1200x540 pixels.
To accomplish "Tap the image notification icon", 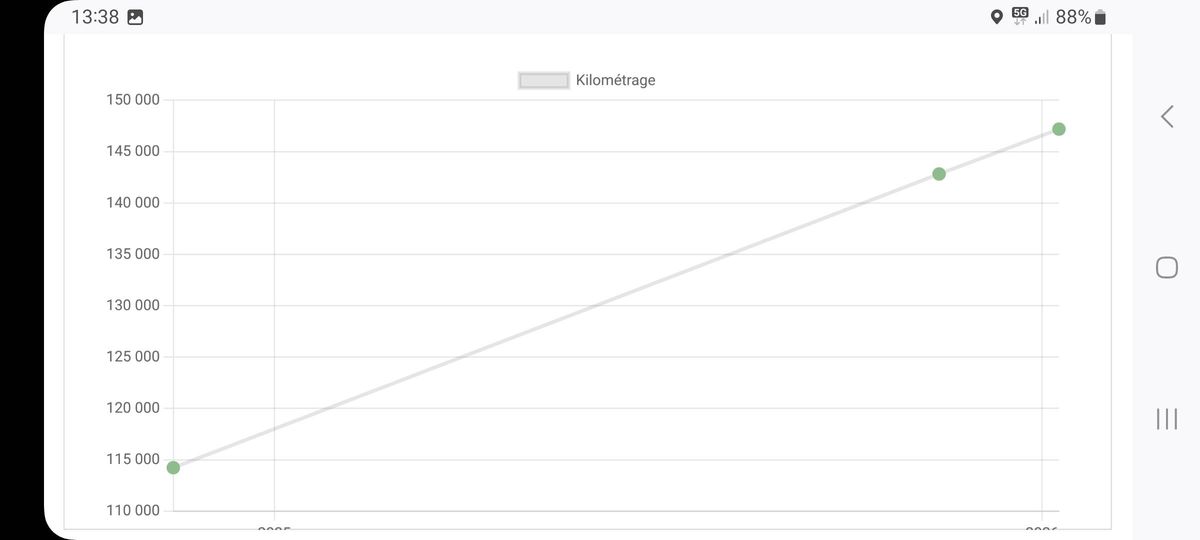I will (135, 17).
